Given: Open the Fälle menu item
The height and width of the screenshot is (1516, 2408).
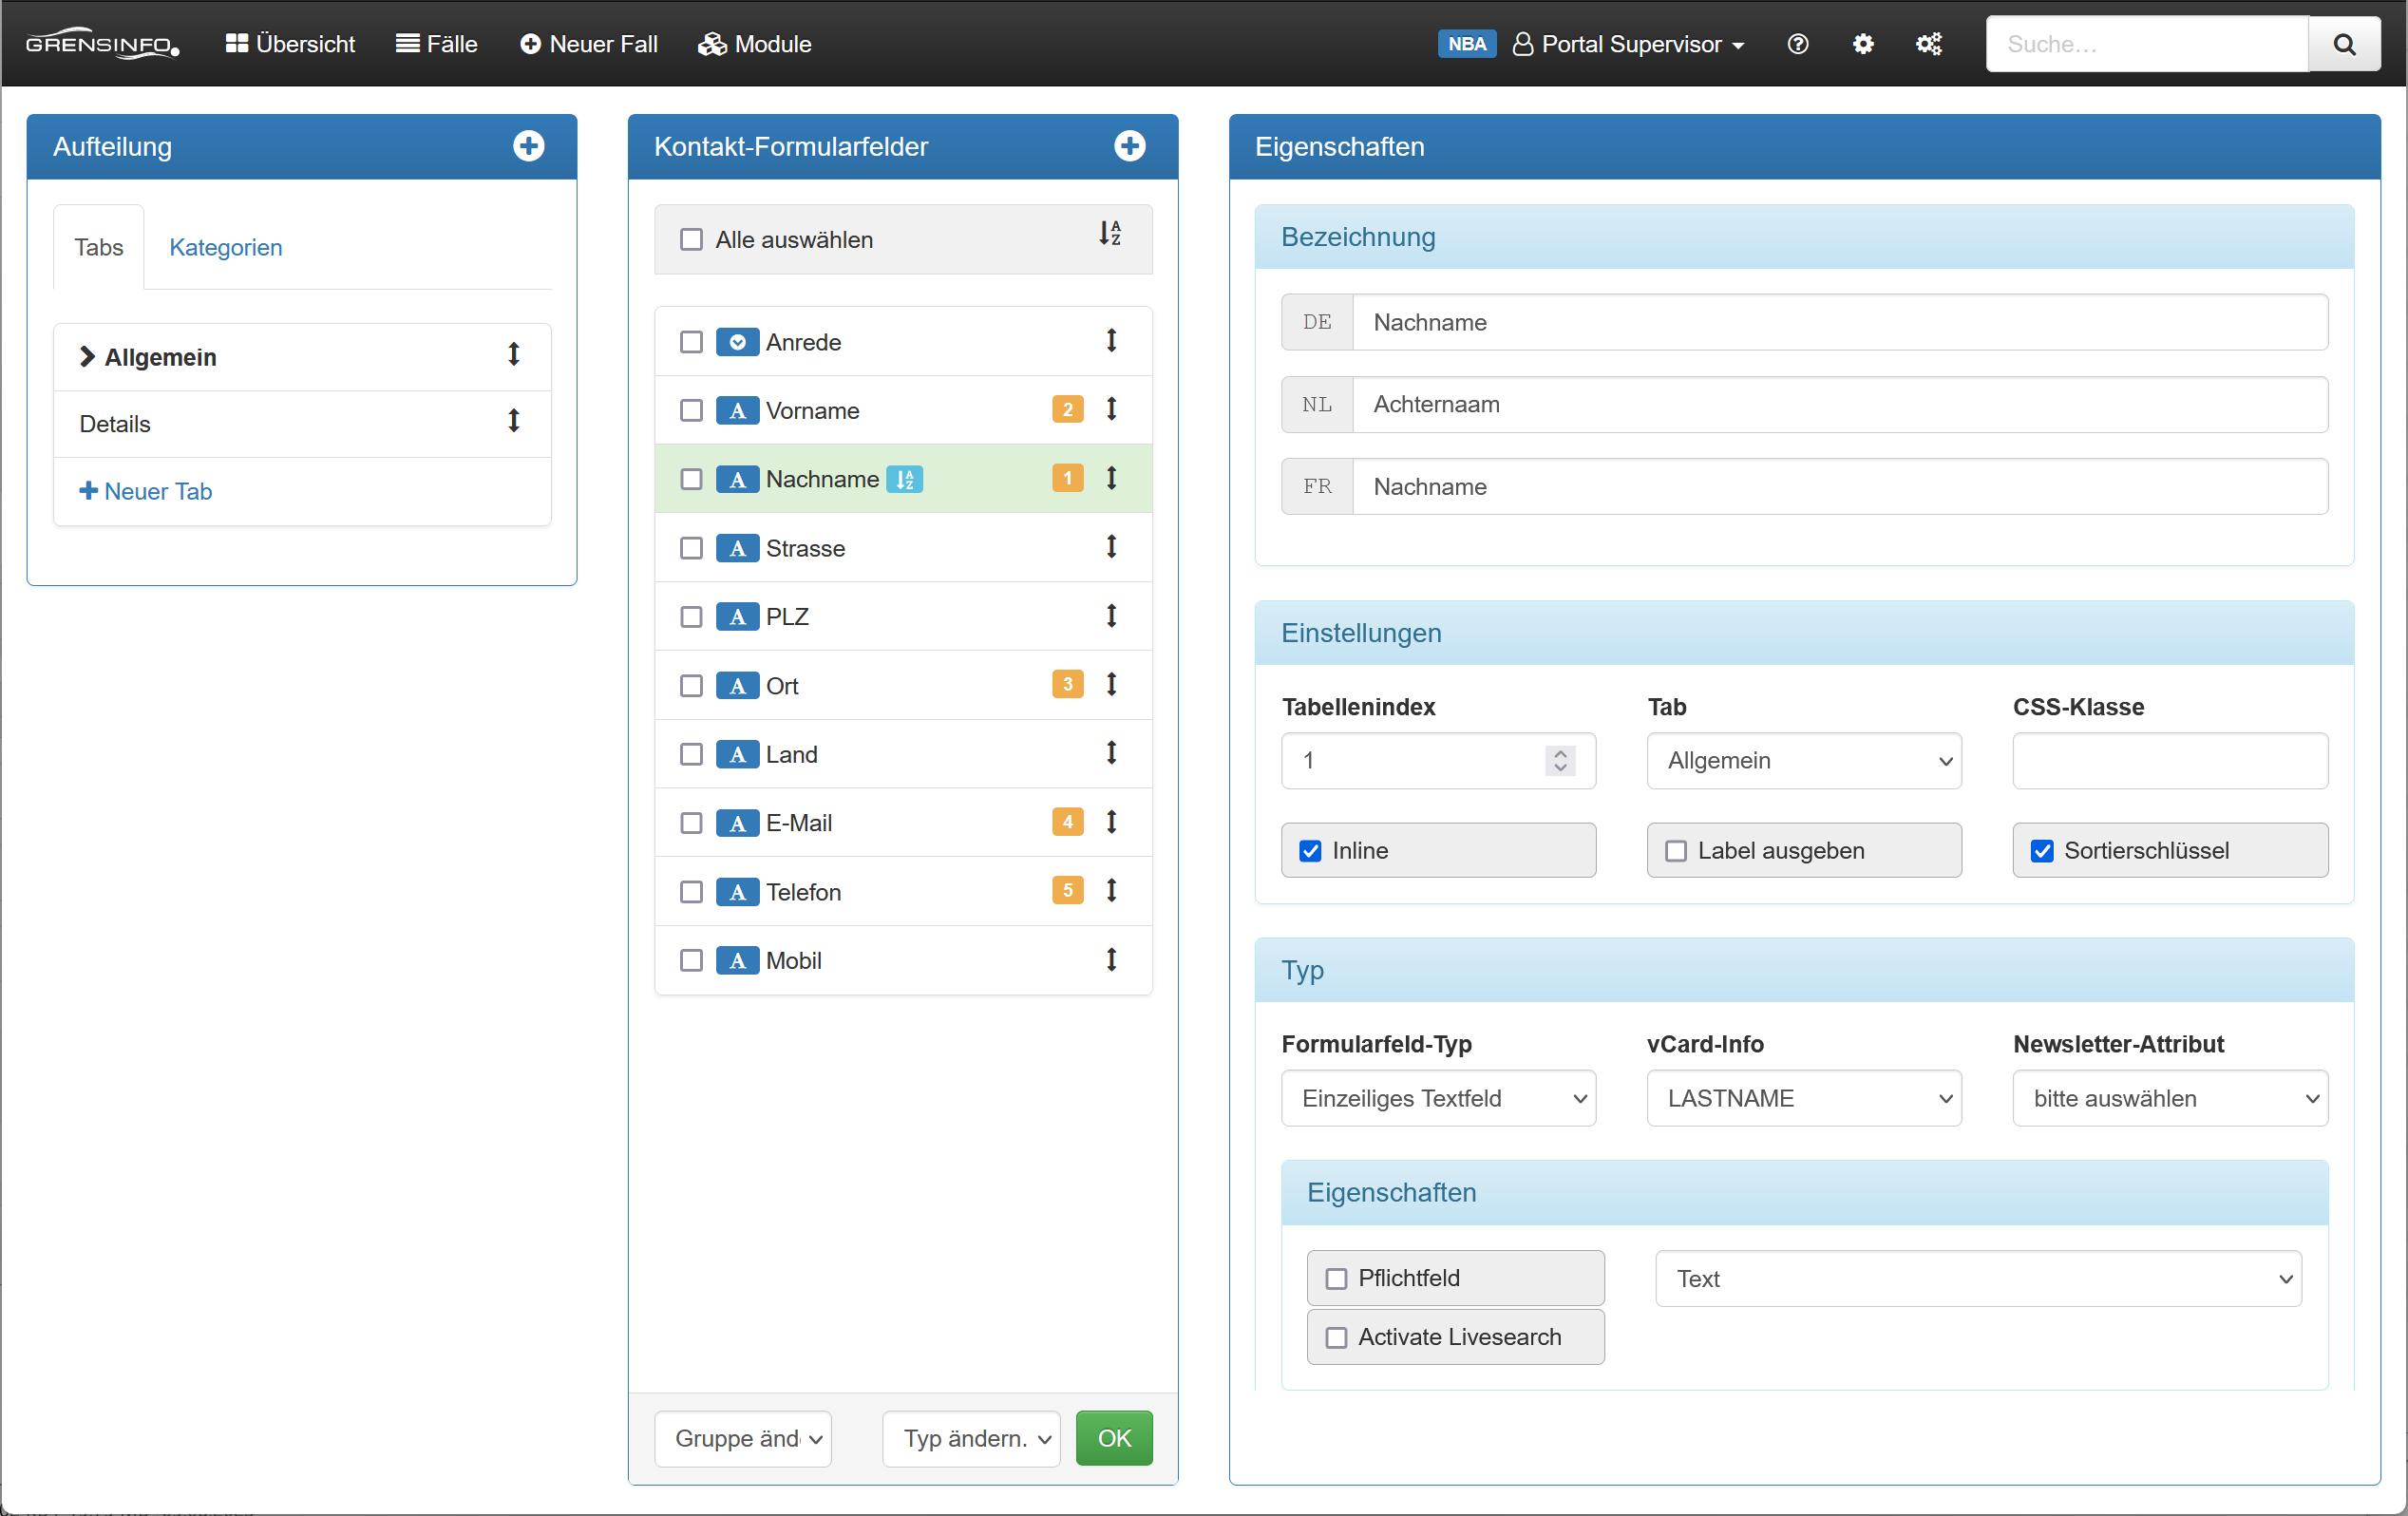Looking at the screenshot, I should tap(437, 44).
